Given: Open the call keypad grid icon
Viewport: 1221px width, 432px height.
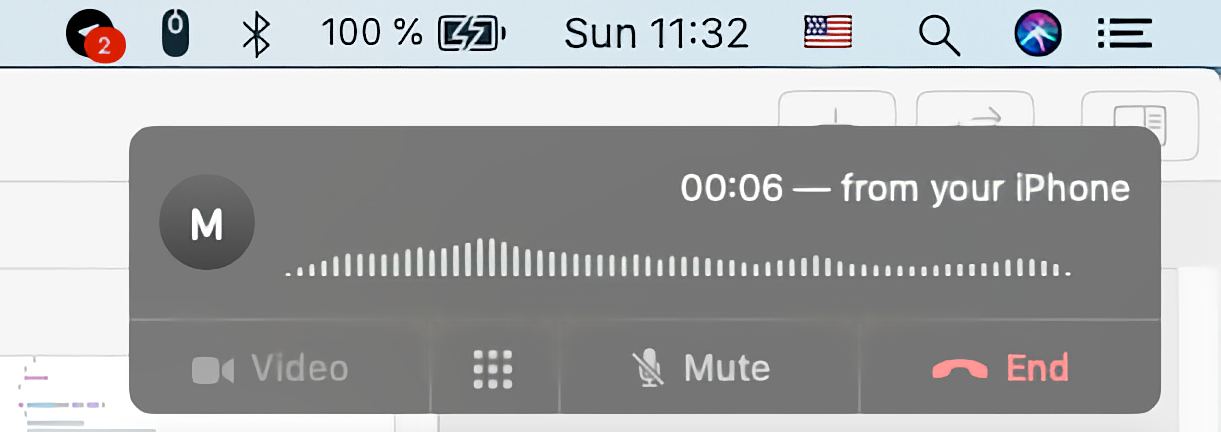Looking at the screenshot, I should click(x=492, y=369).
